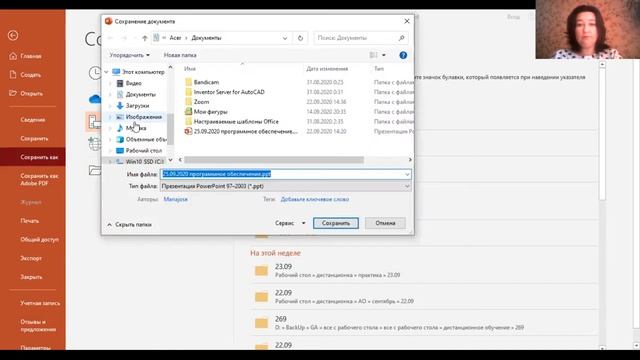640x360 pixels.
Task: Open the 22.09 дистанционка АО folder
Action: point(424,297)
